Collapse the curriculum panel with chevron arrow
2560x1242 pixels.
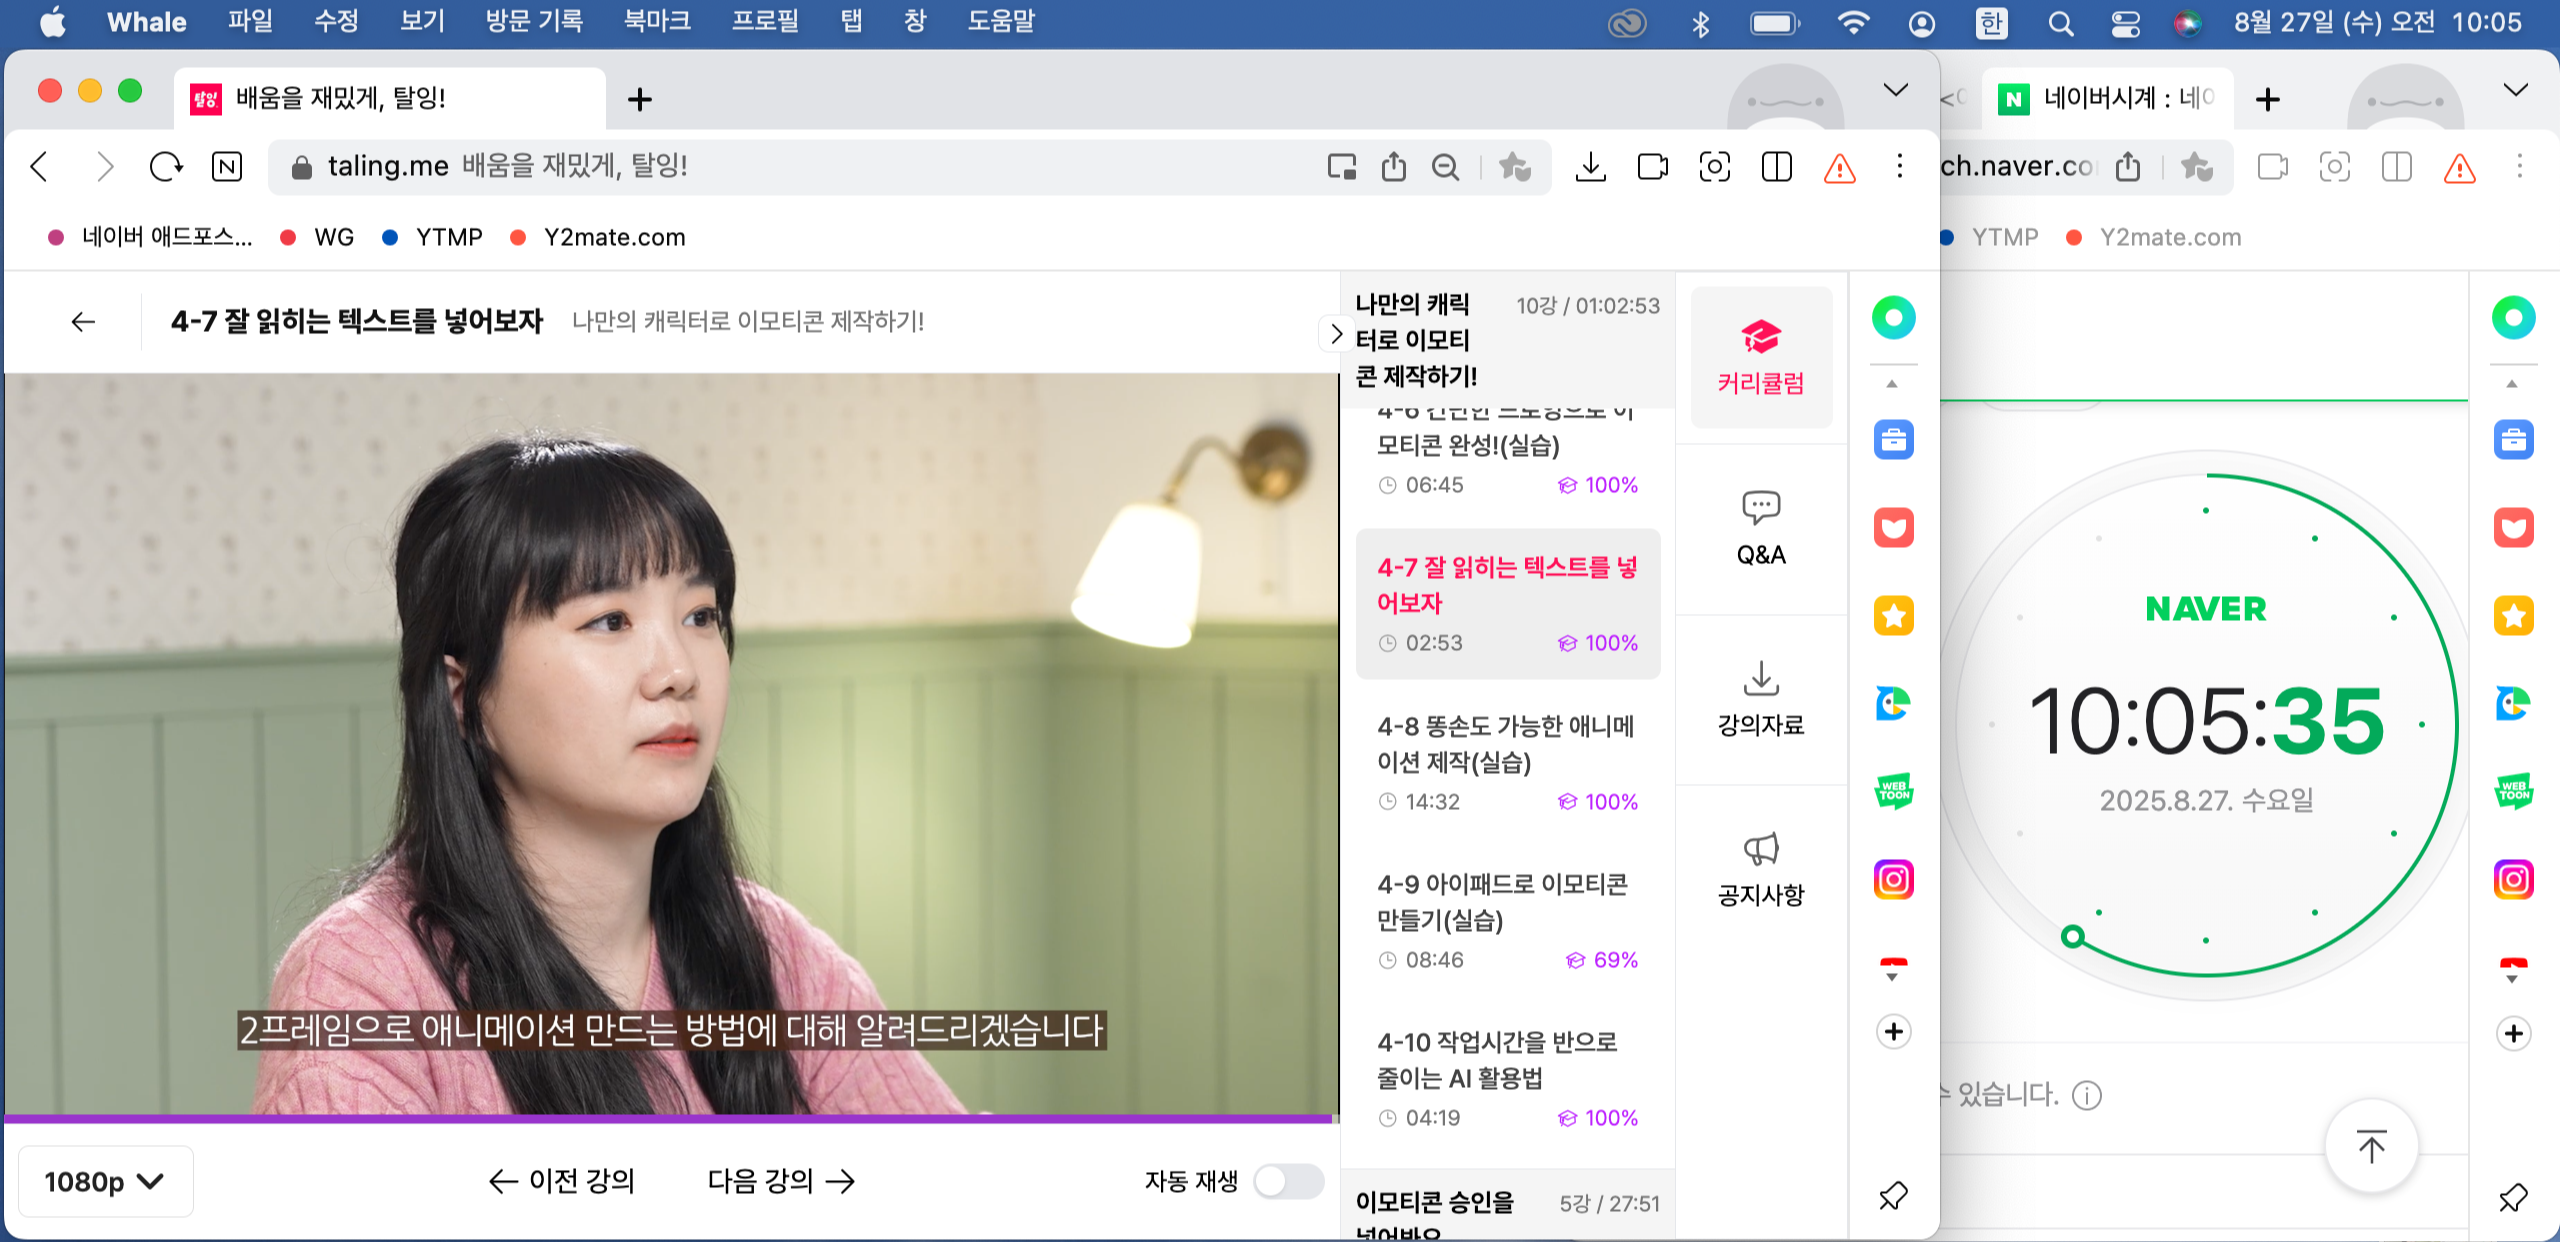(x=1336, y=334)
